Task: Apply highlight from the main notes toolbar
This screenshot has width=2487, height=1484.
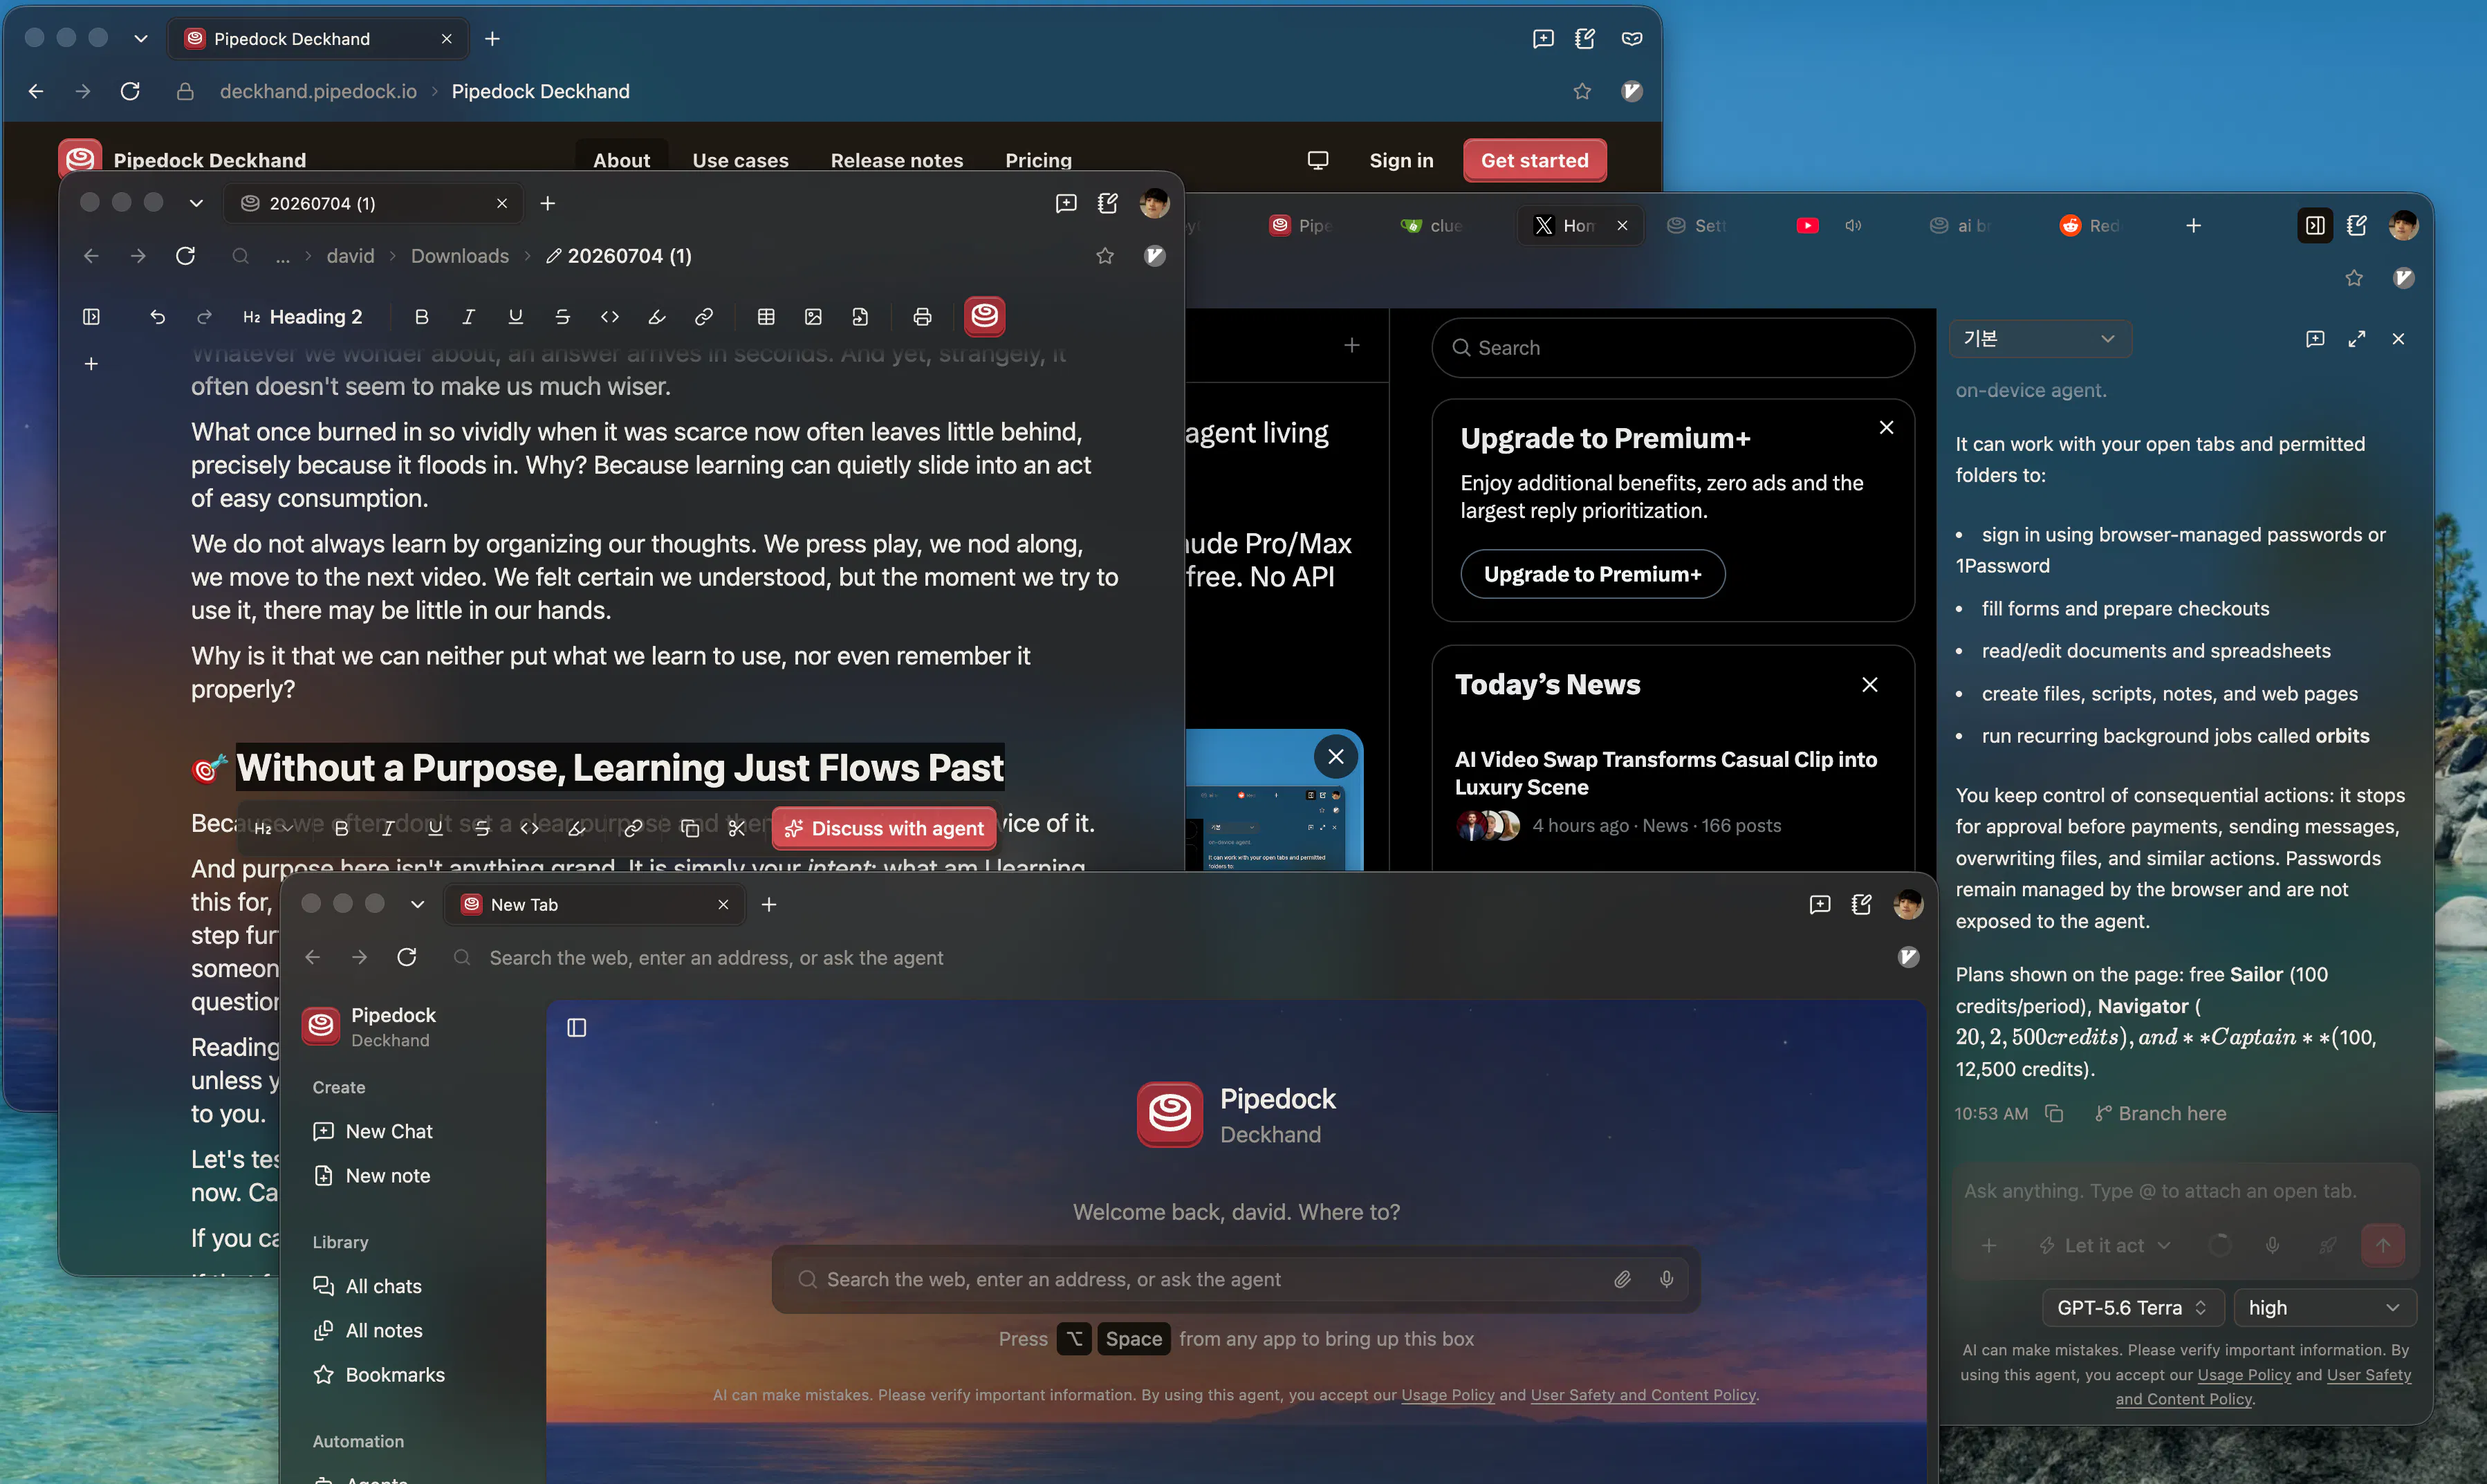Action: click(x=657, y=317)
